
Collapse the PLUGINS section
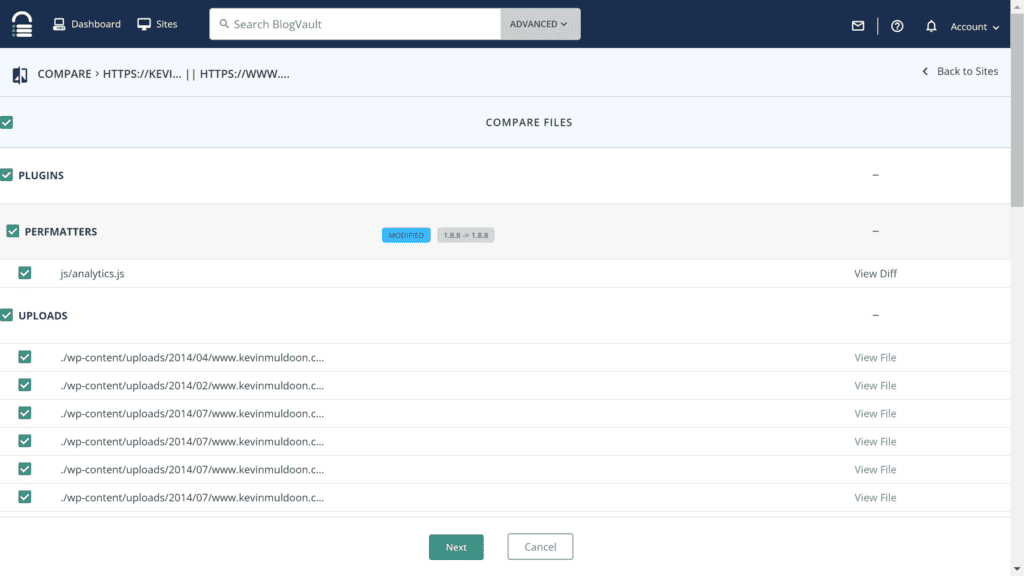pyautogui.click(x=876, y=175)
